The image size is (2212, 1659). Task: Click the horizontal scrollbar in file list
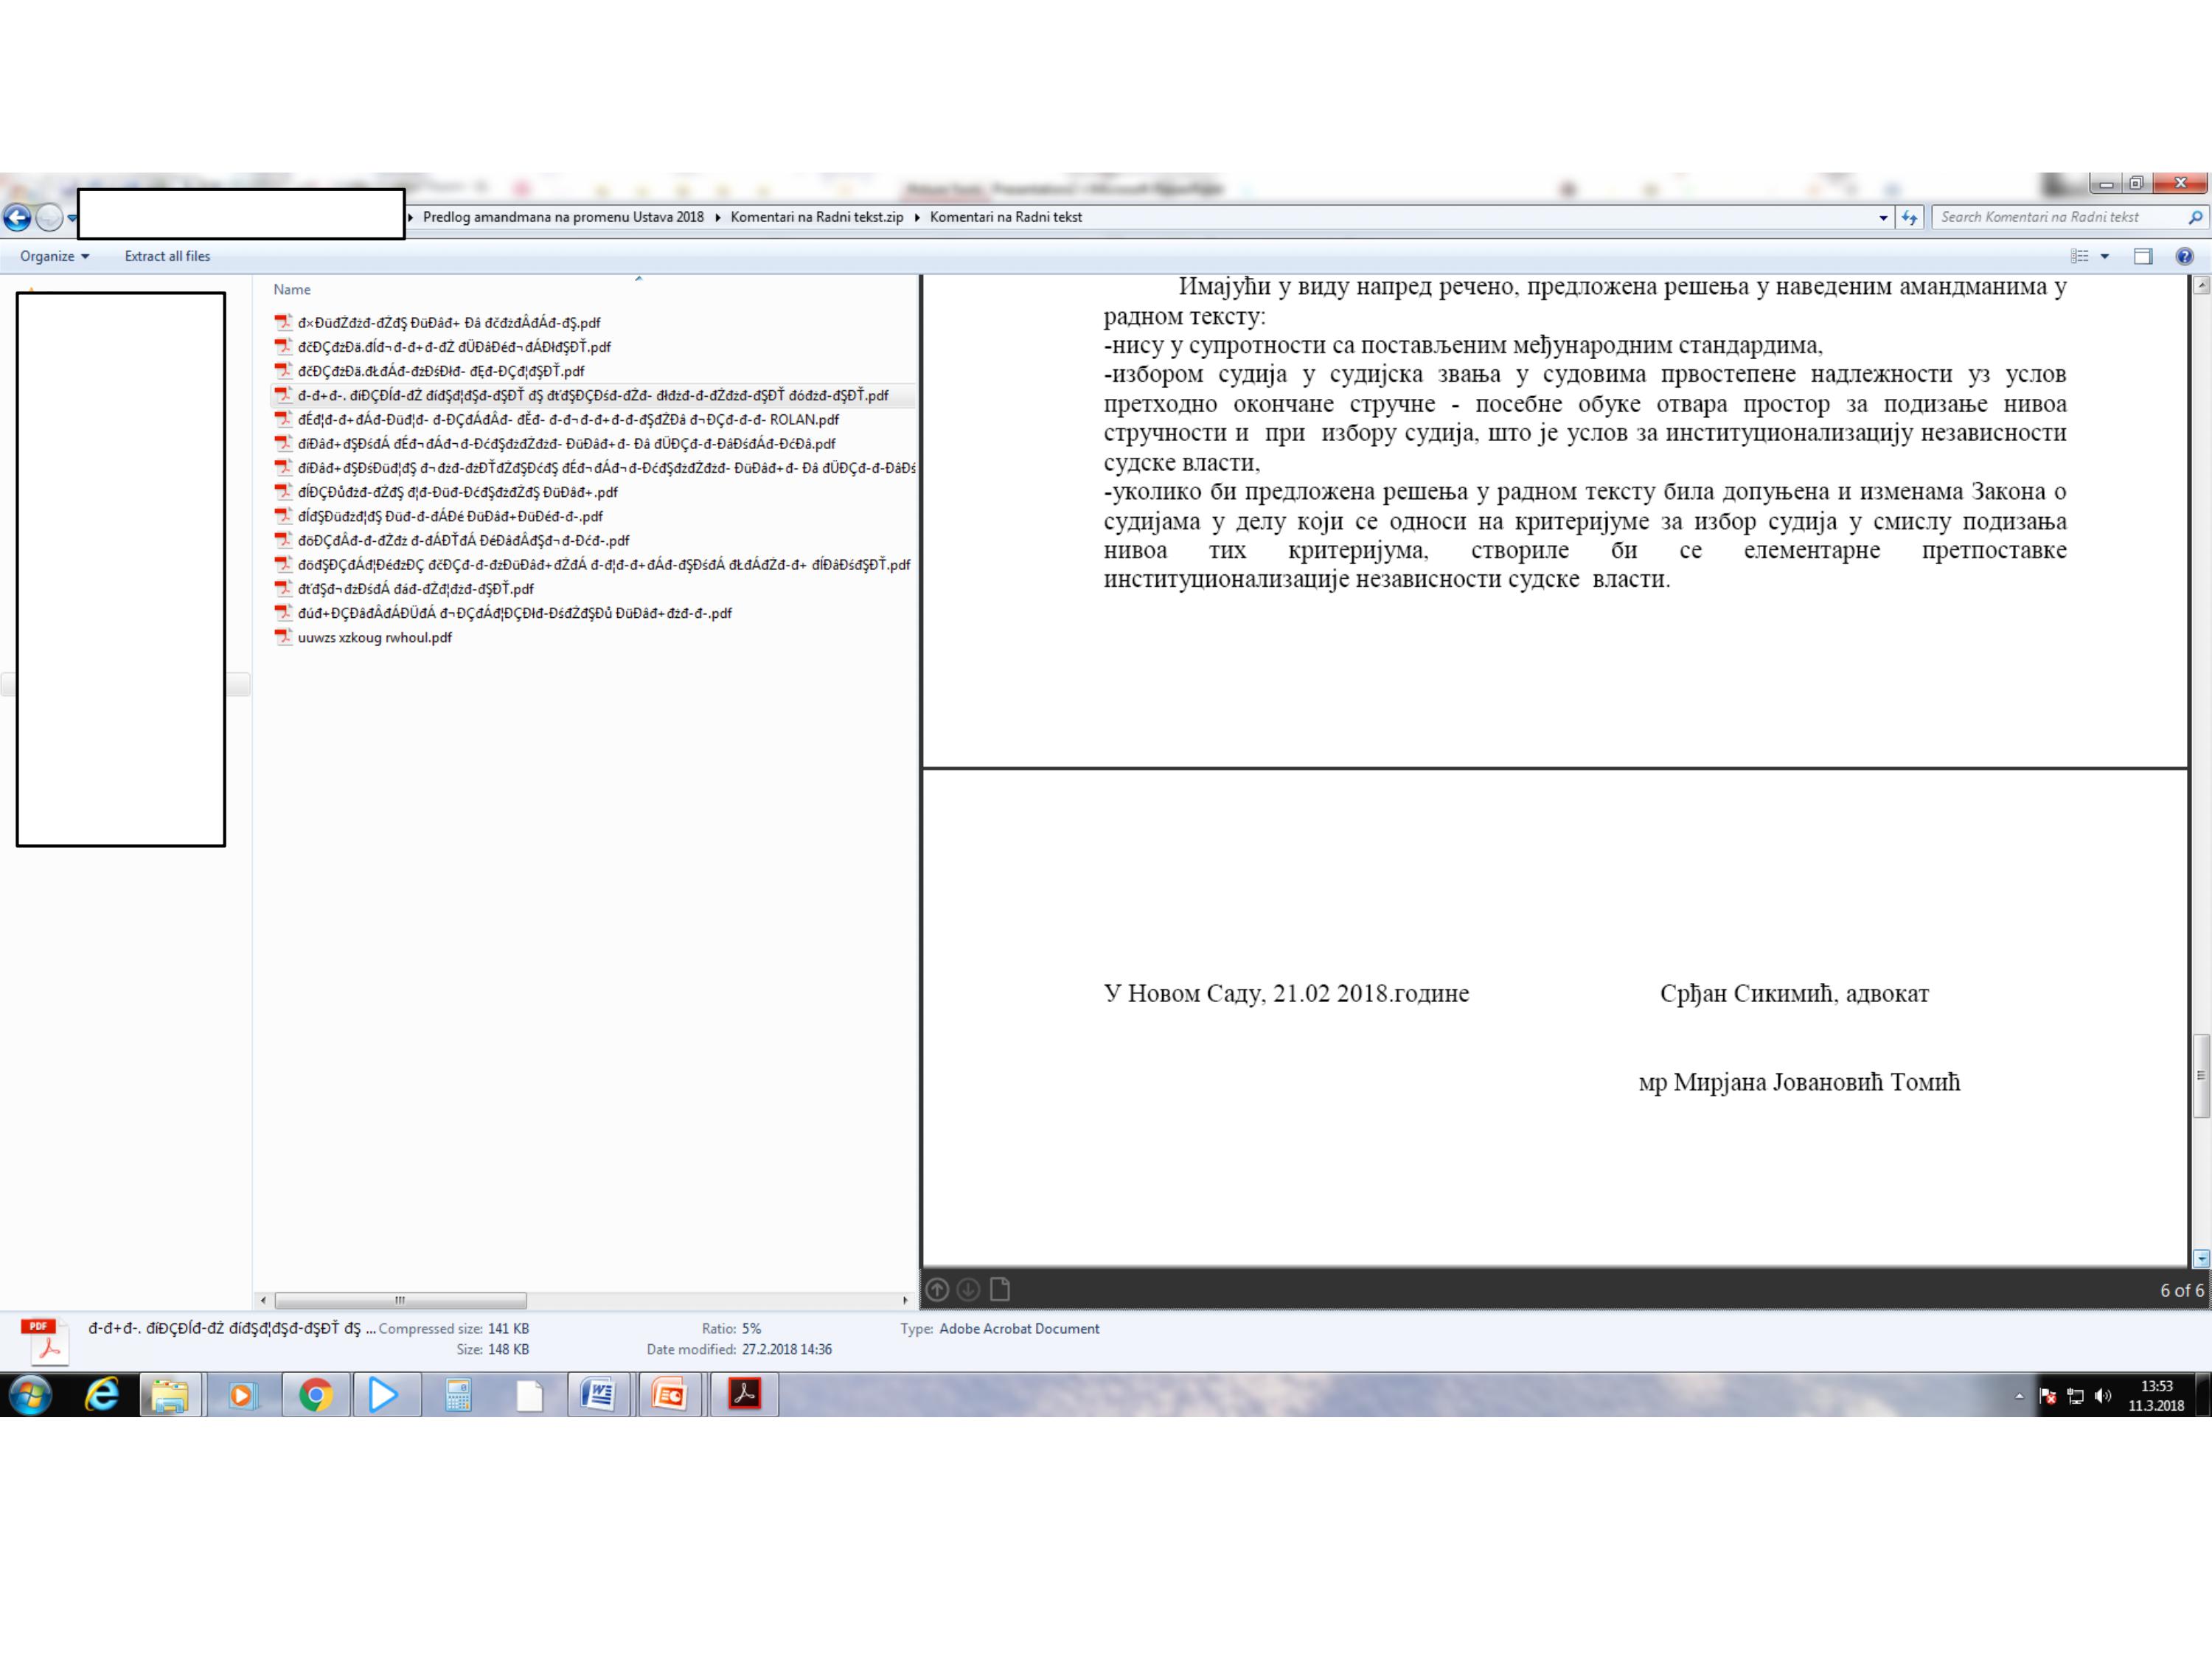tap(400, 1300)
